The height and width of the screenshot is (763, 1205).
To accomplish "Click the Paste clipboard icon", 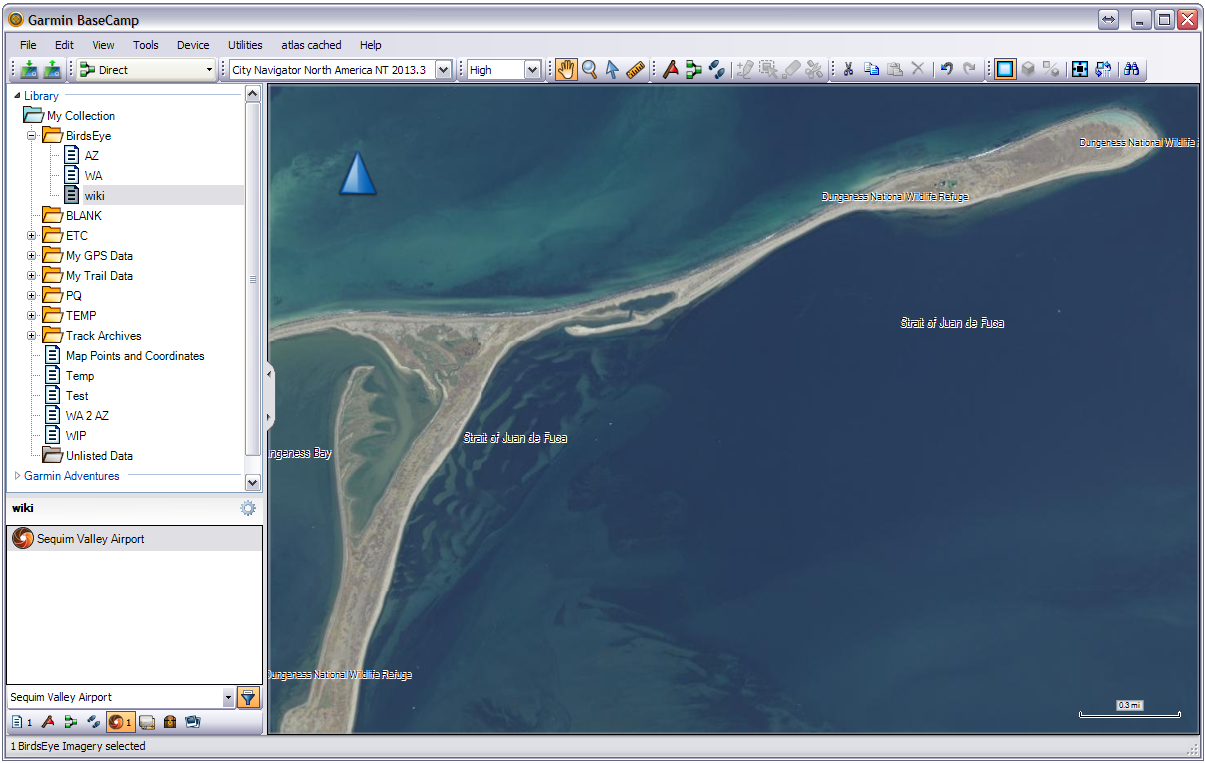I will pos(895,70).
